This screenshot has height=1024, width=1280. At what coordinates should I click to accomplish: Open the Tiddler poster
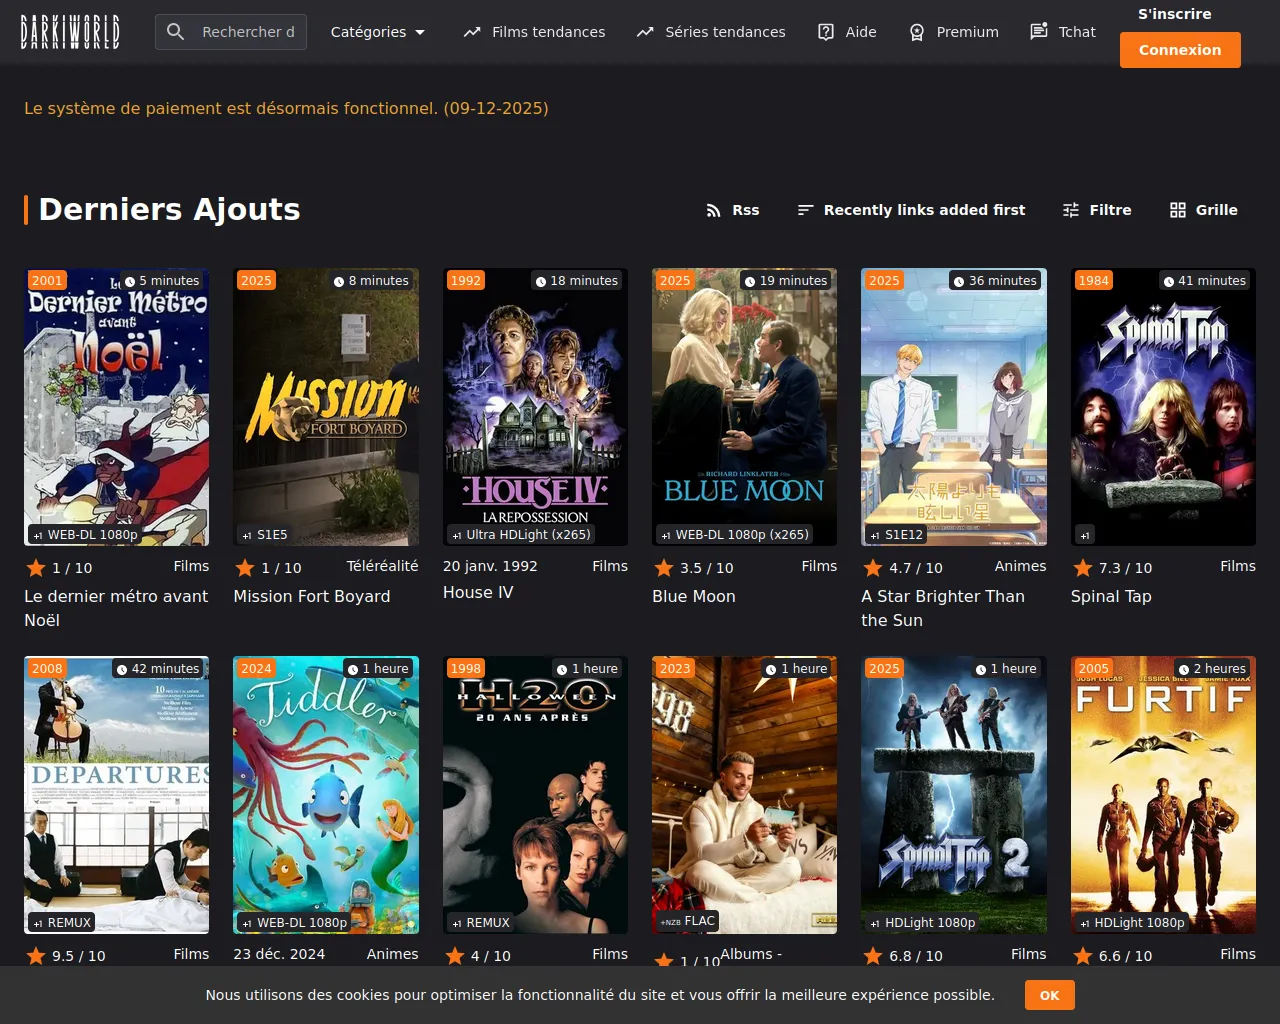(x=326, y=795)
